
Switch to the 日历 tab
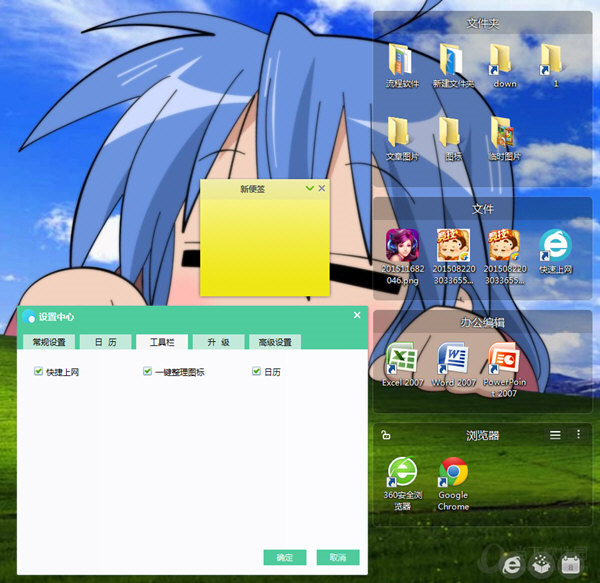point(105,342)
